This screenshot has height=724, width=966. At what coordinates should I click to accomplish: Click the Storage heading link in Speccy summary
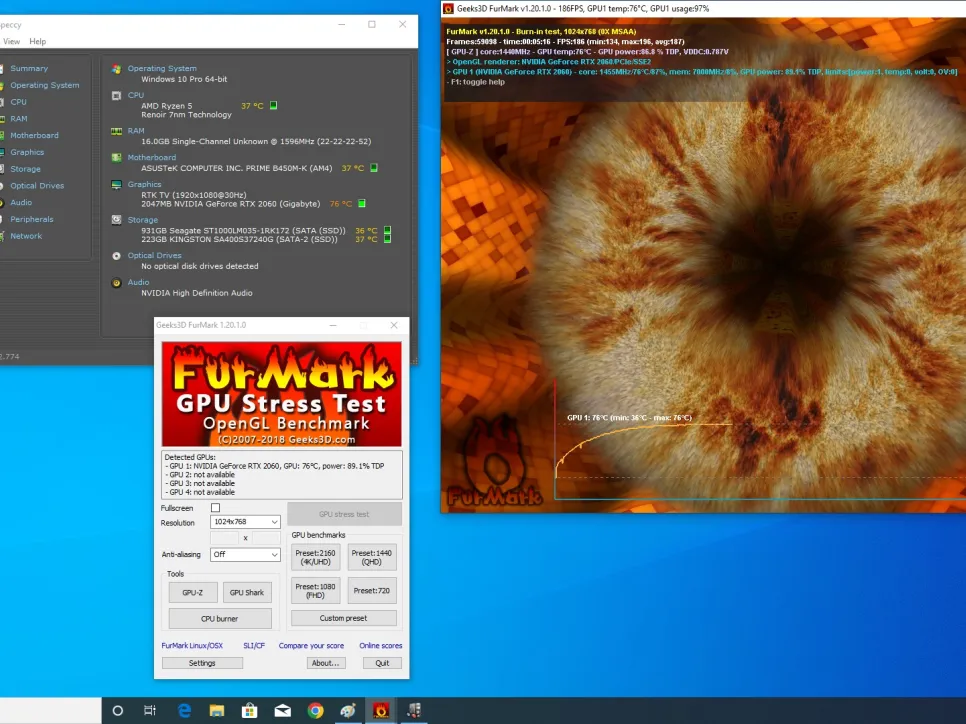pyautogui.click(x=142, y=220)
